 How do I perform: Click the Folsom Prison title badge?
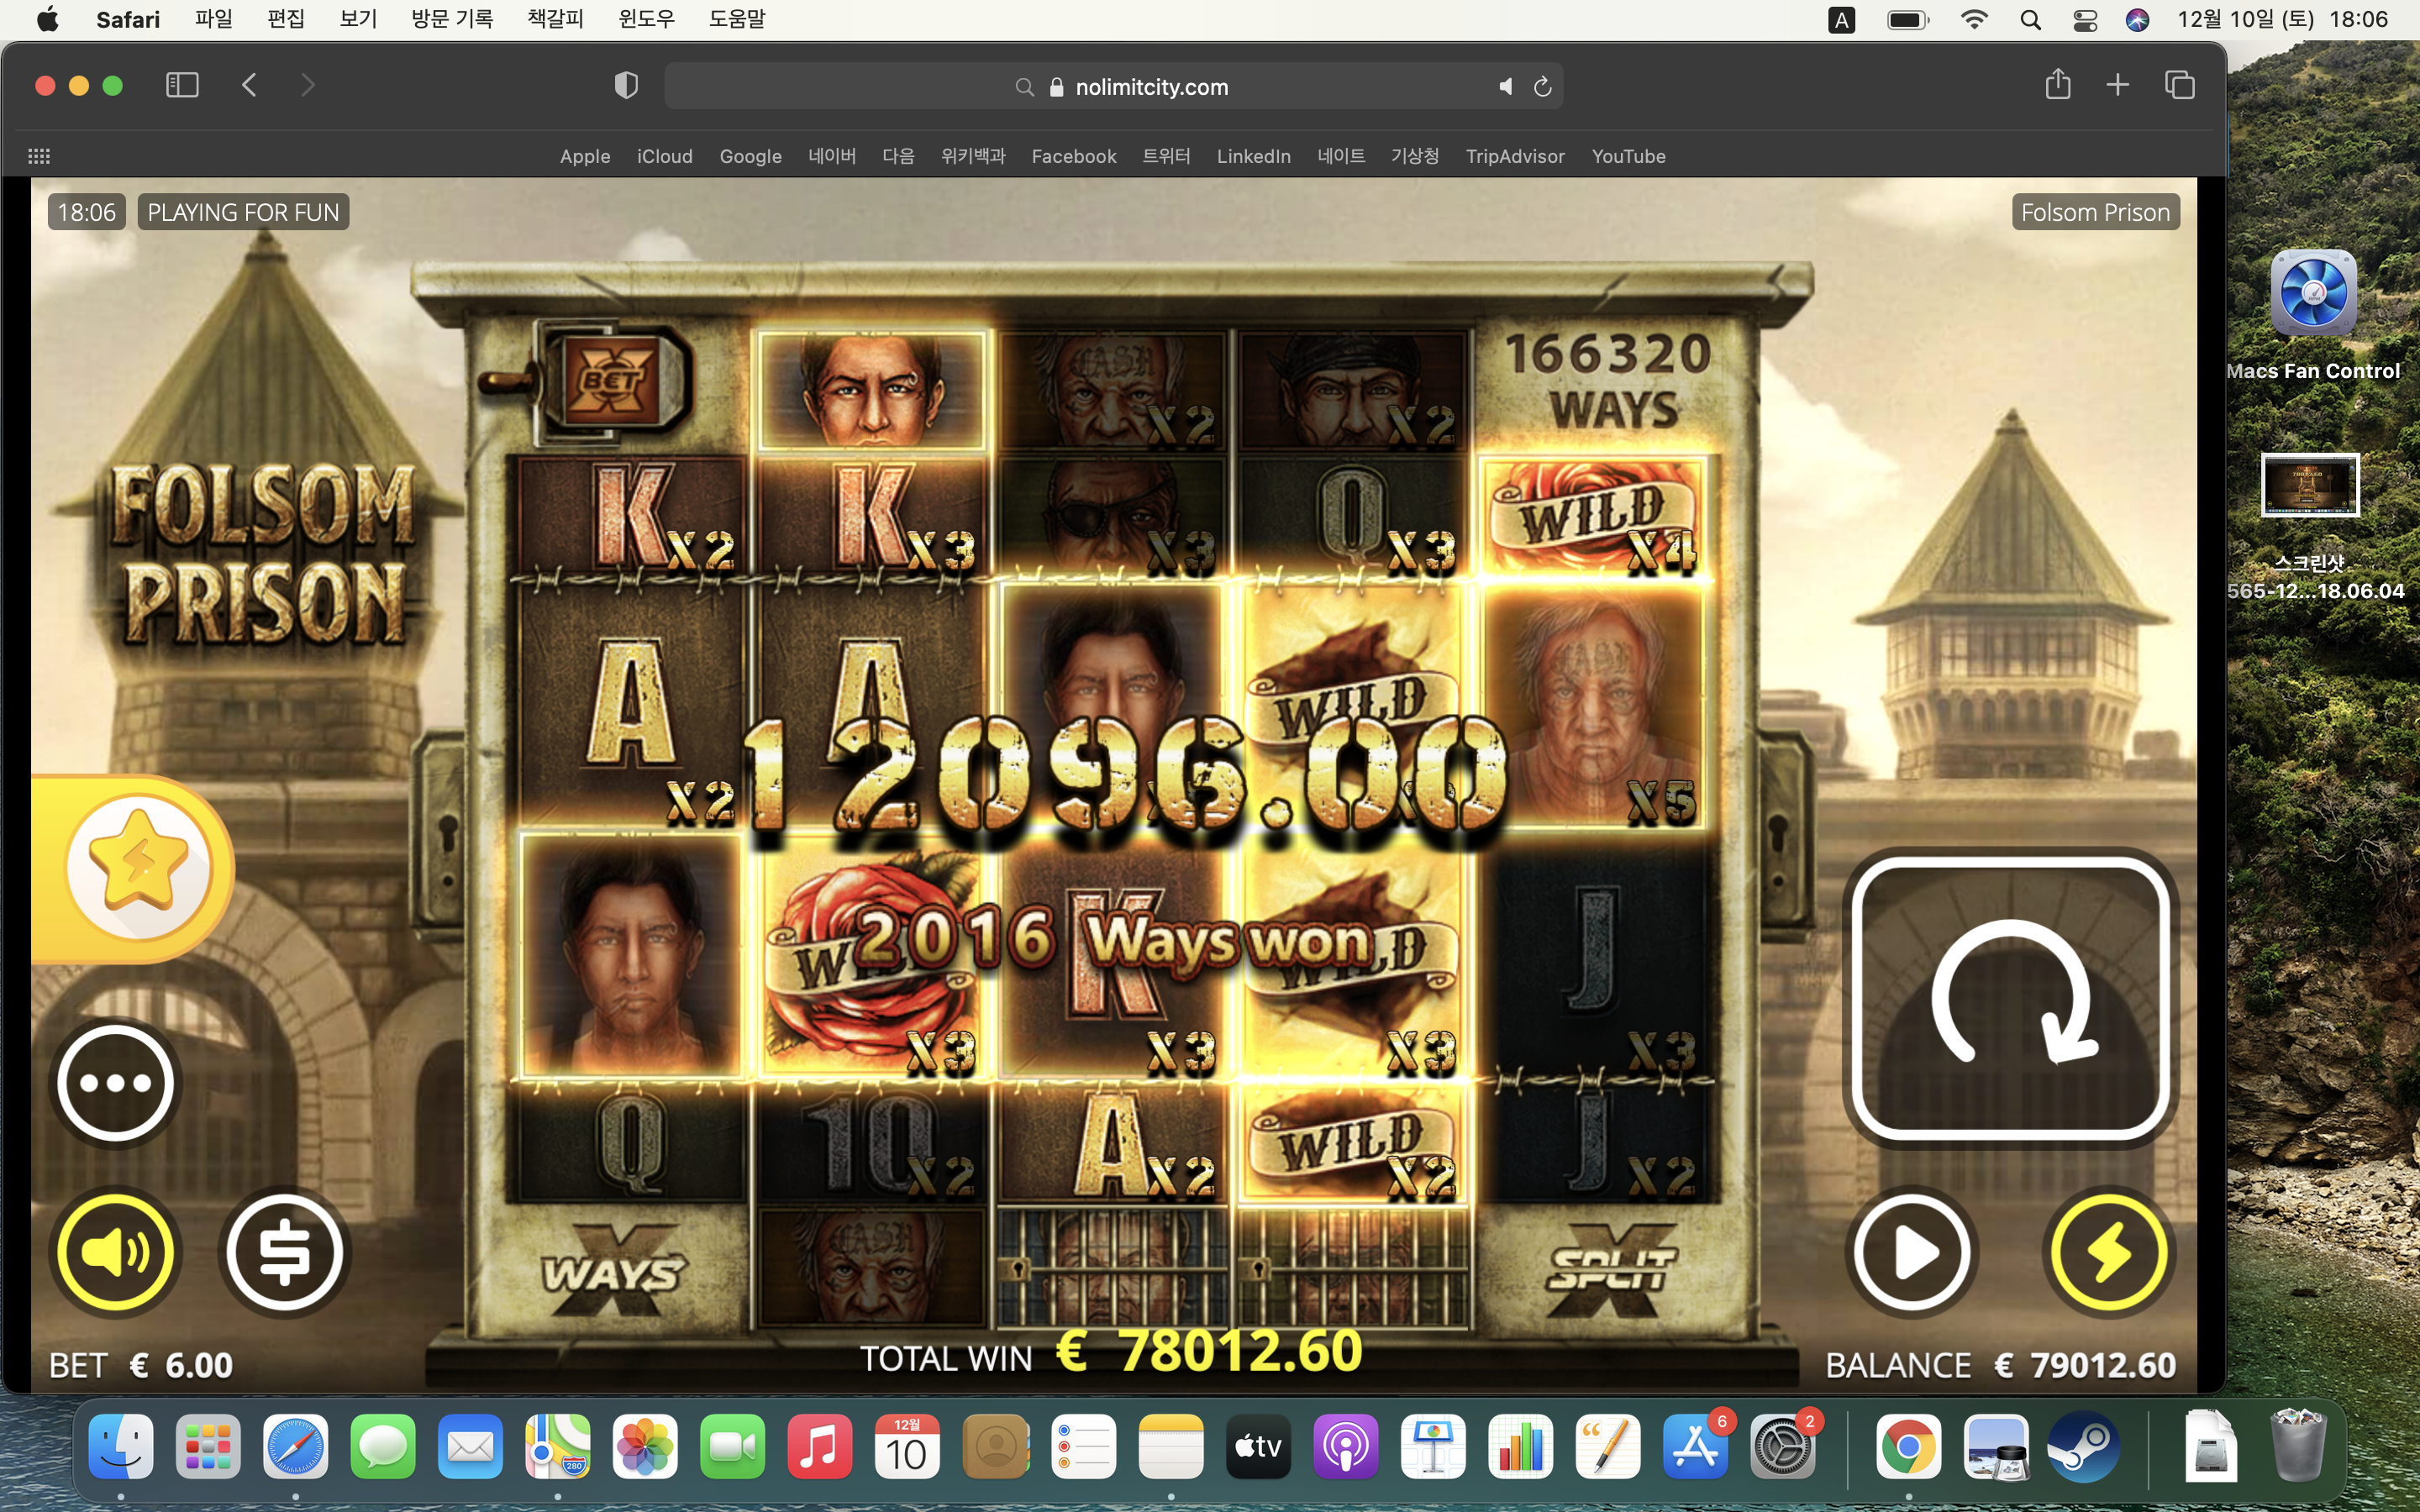pyautogui.click(x=2095, y=212)
